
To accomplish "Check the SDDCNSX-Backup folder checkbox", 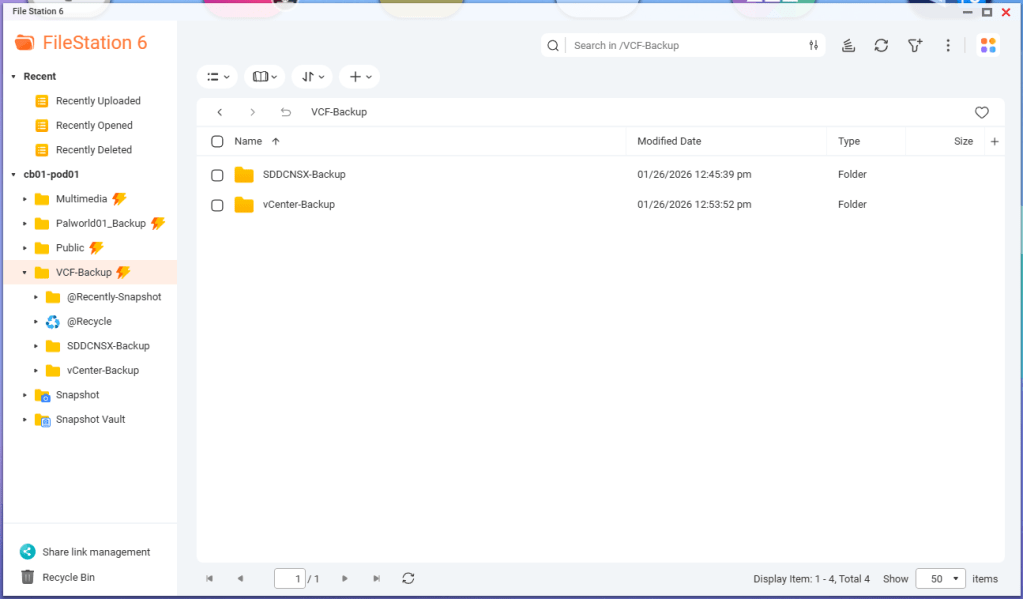I will [217, 175].
